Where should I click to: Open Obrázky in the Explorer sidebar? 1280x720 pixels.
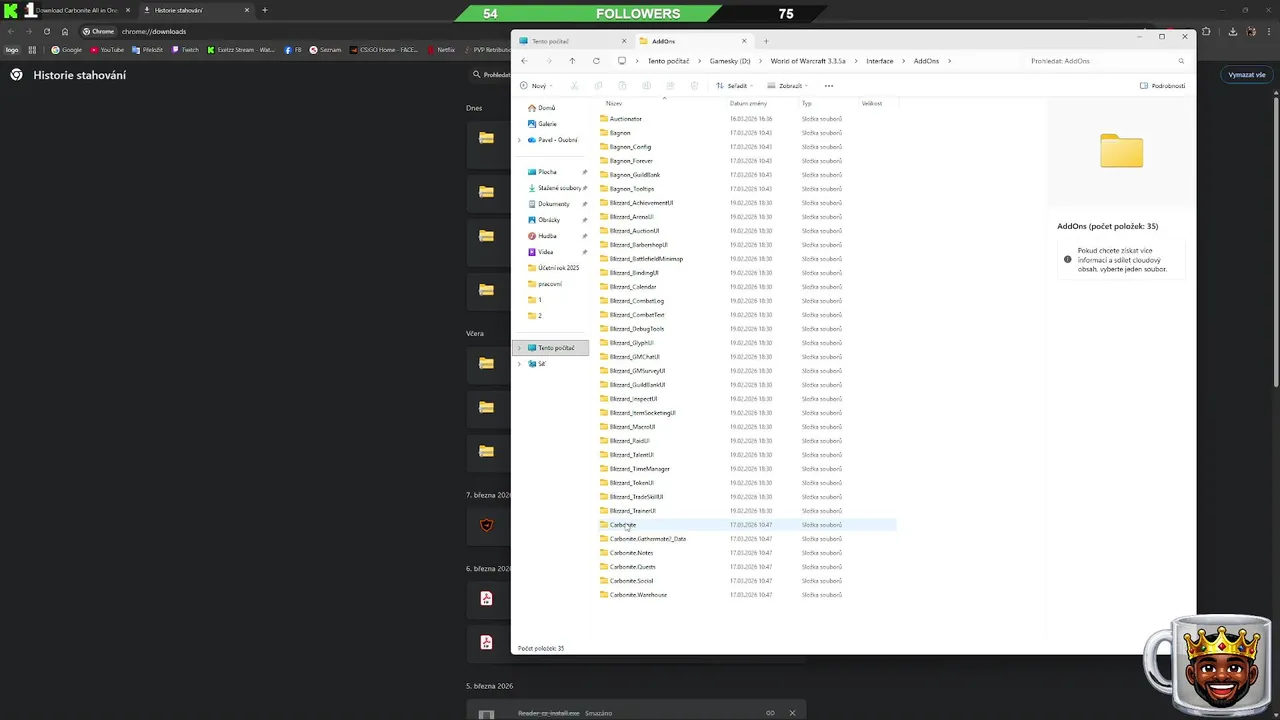tap(549, 219)
